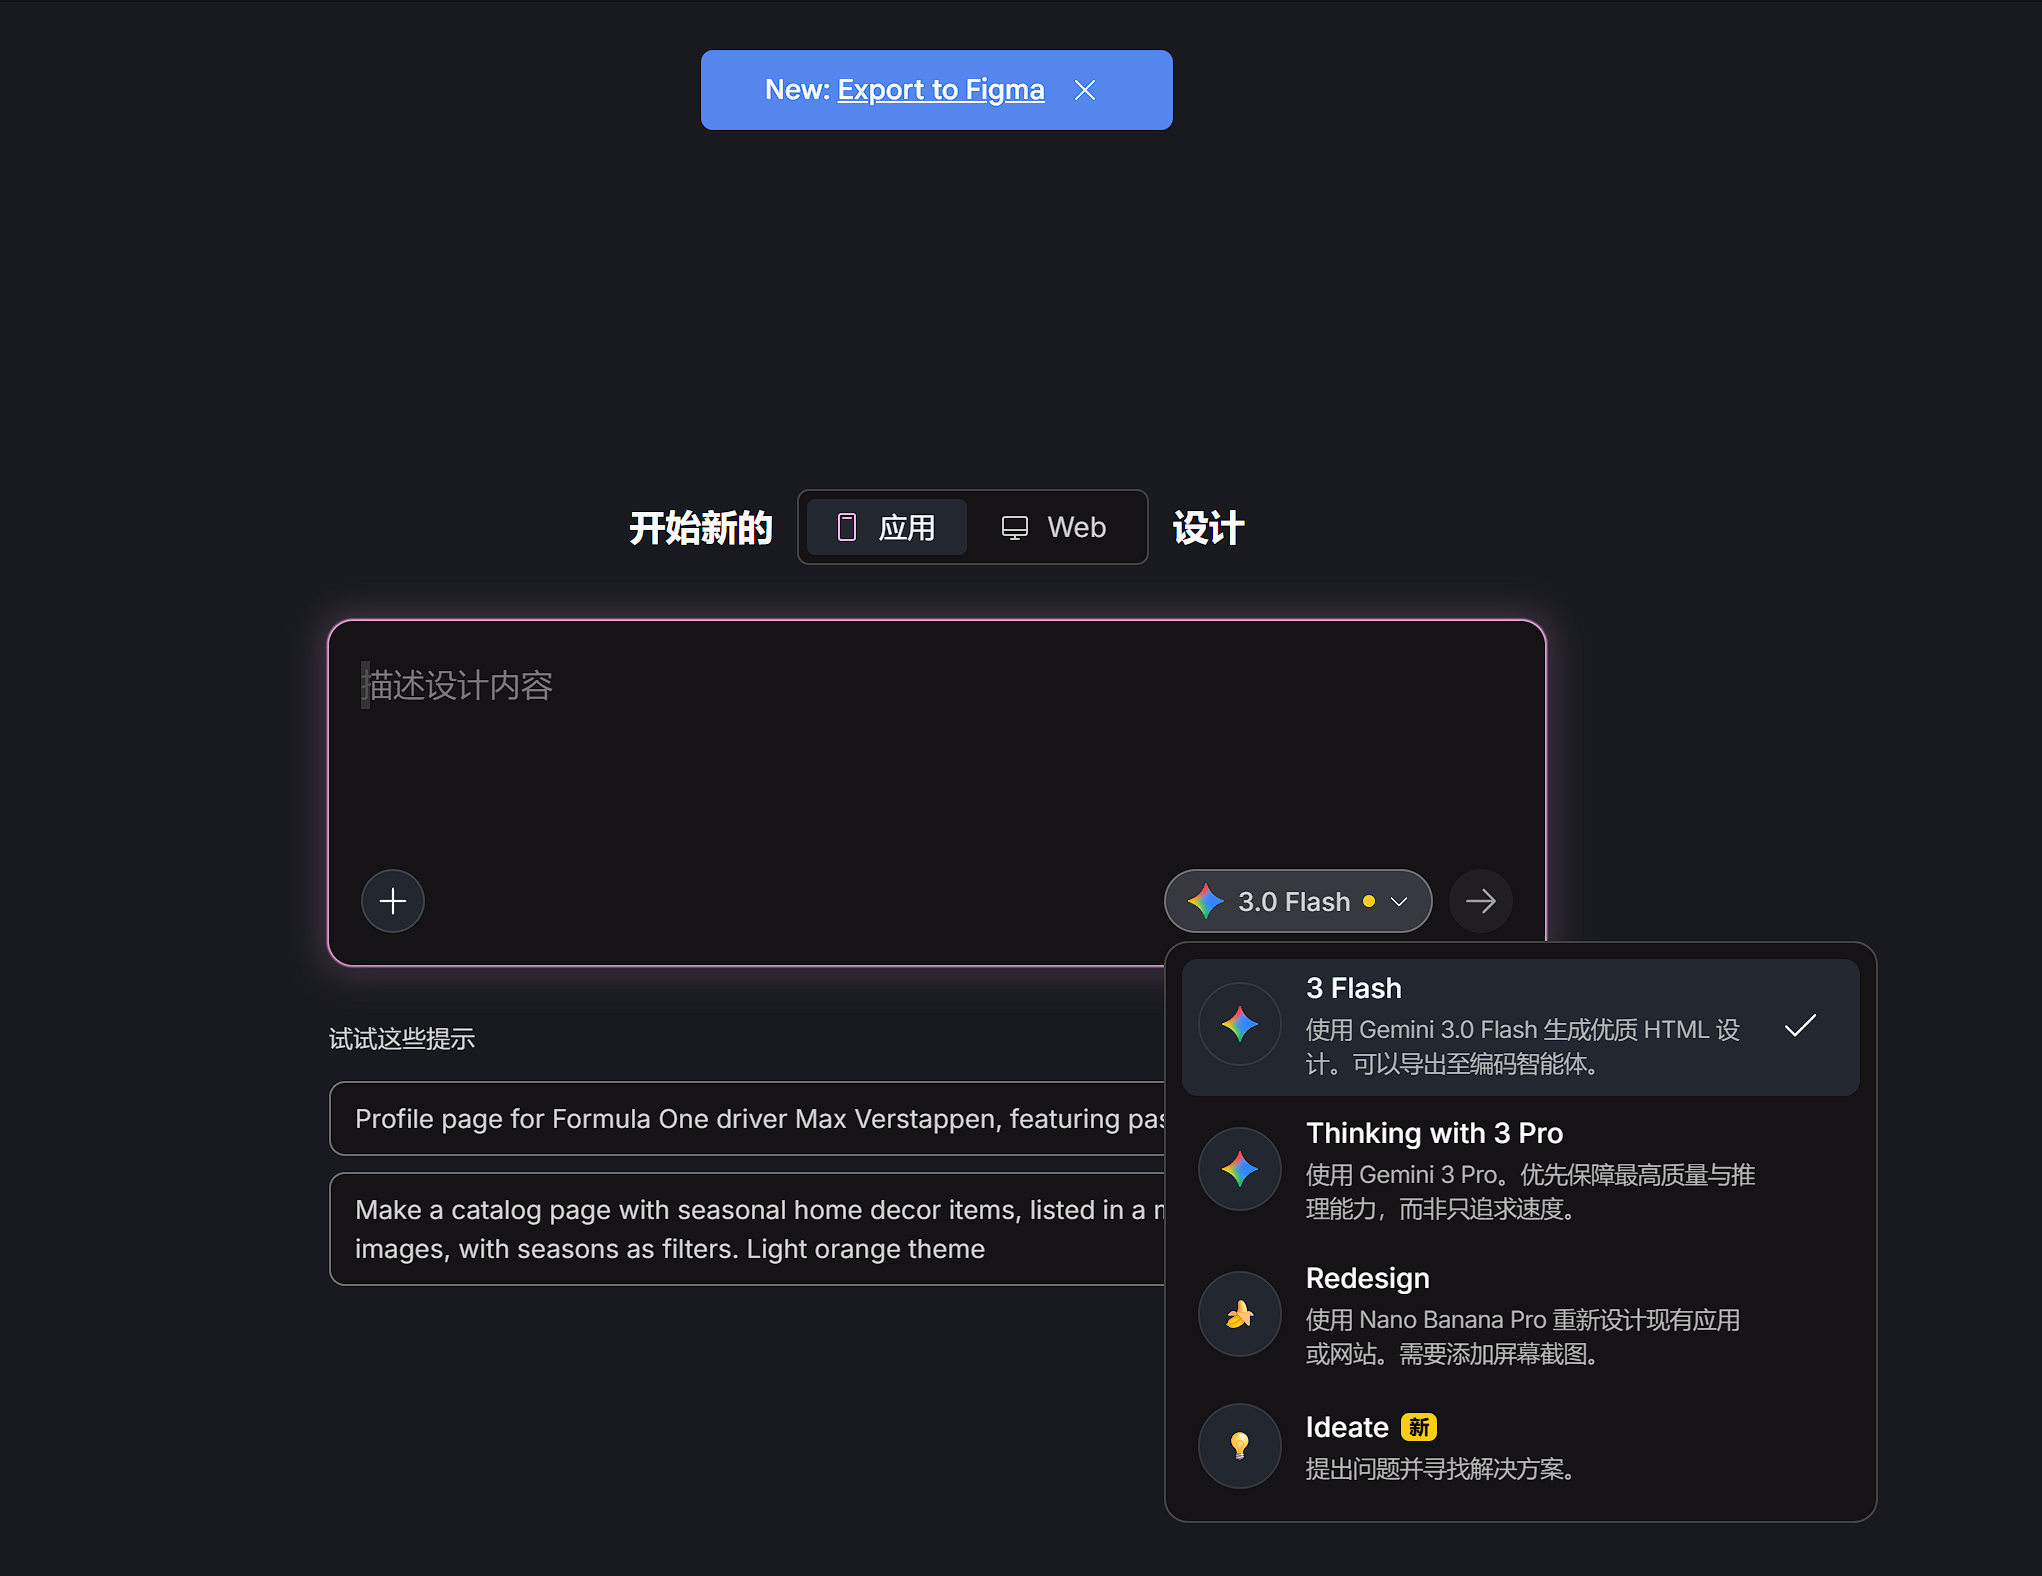Click the plus attachment button
Screen dimensions: 2042x1576
coord(393,901)
